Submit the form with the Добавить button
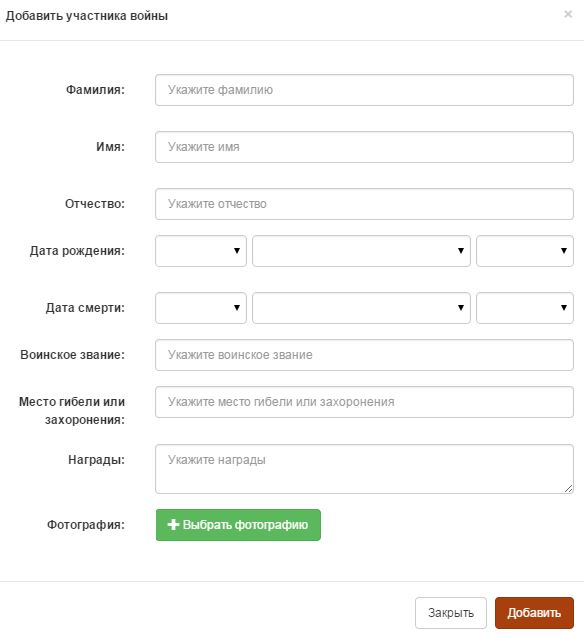This screenshot has height=638, width=584. tap(534, 613)
